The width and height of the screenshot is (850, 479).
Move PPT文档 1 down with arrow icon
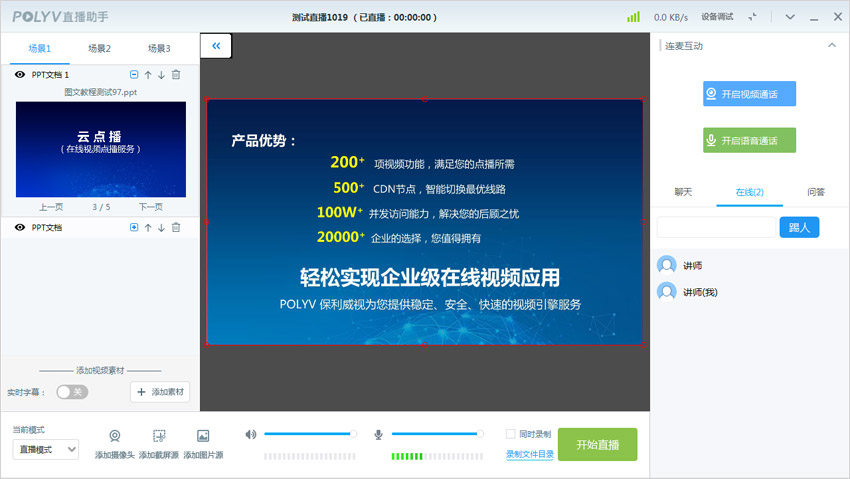pos(162,75)
